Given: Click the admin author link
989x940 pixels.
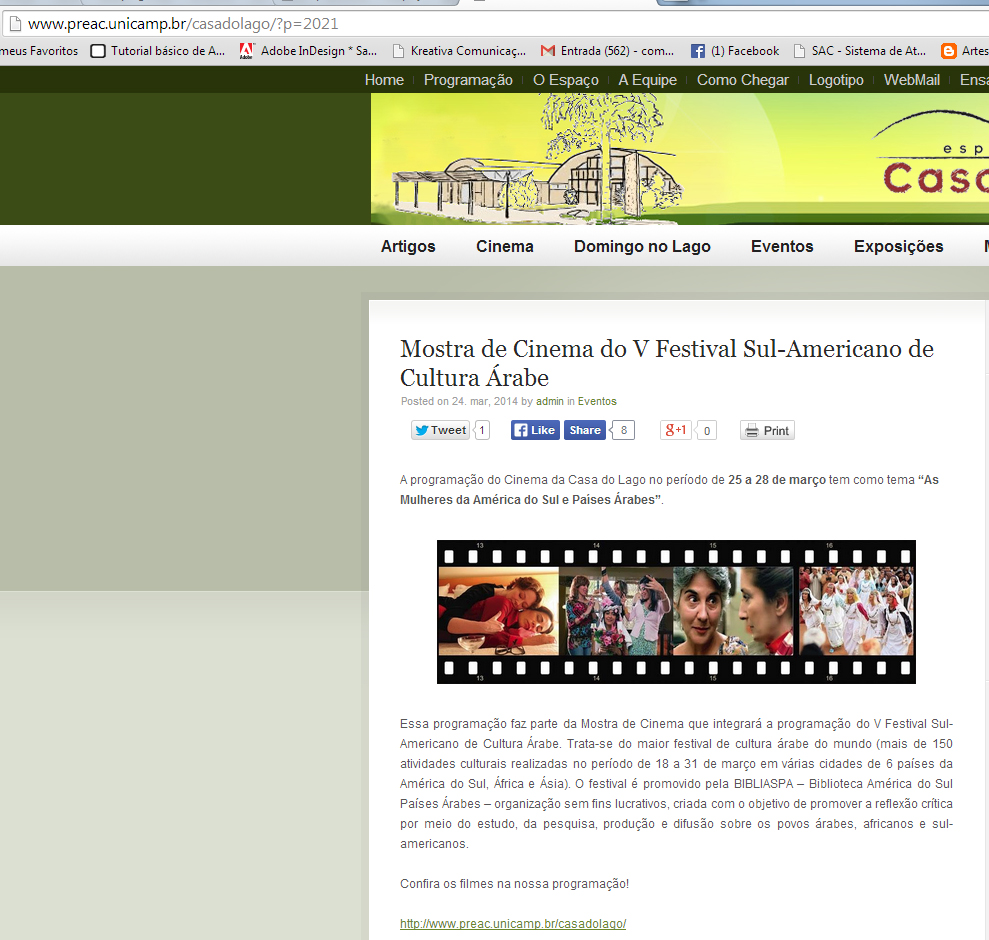Looking at the screenshot, I should (x=550, y=401).
